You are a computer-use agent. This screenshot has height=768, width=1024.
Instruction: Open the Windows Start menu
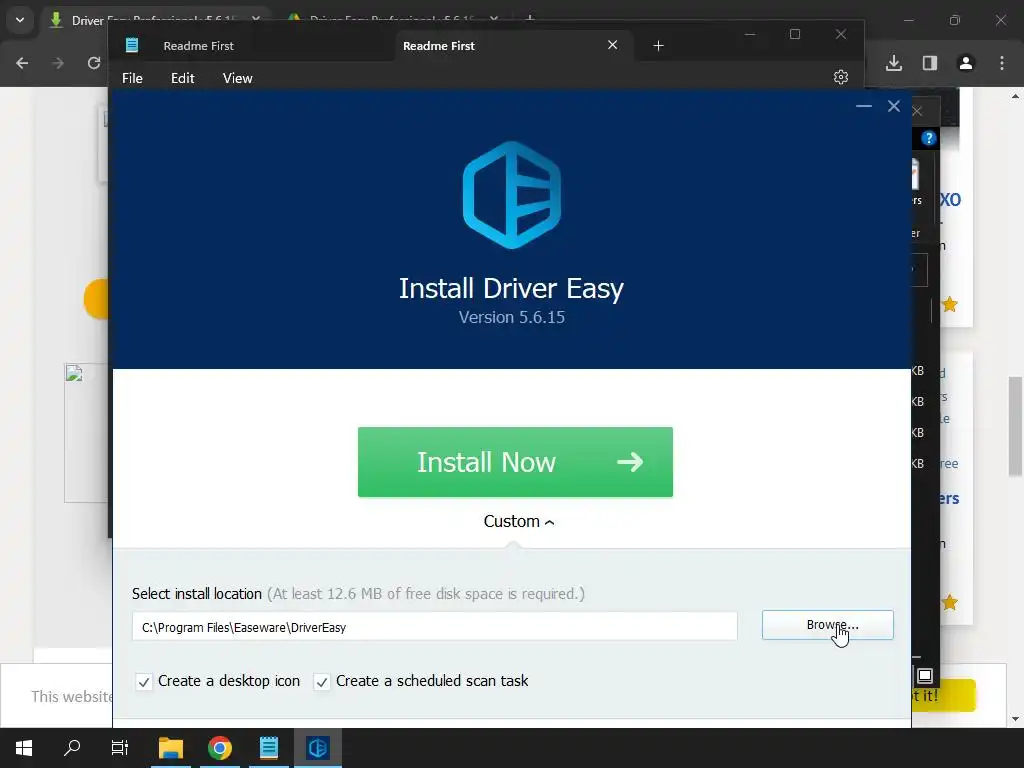click(x=24, y=748)
